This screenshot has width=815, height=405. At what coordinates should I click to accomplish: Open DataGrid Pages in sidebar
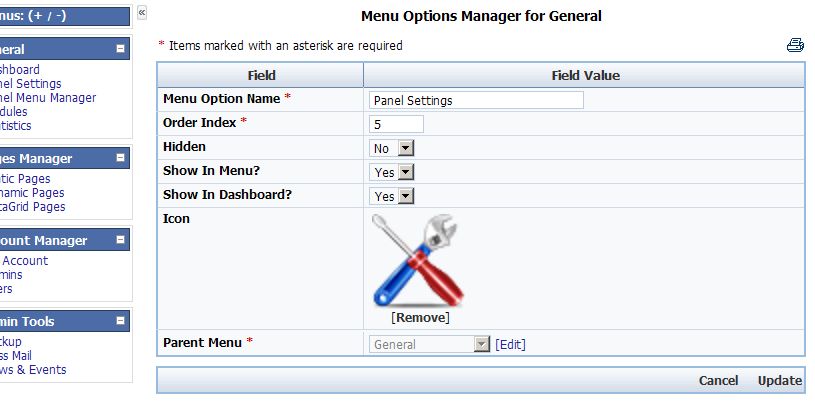coord(33,207)
